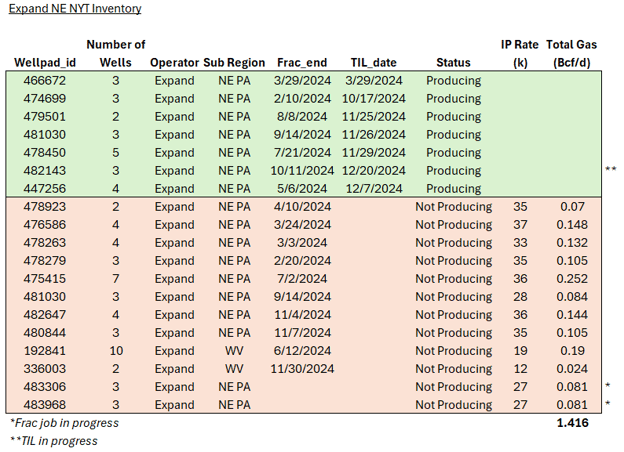624x452 pixels.
Task: Click the 'Sub Region' column header
Action: [234, 62]
